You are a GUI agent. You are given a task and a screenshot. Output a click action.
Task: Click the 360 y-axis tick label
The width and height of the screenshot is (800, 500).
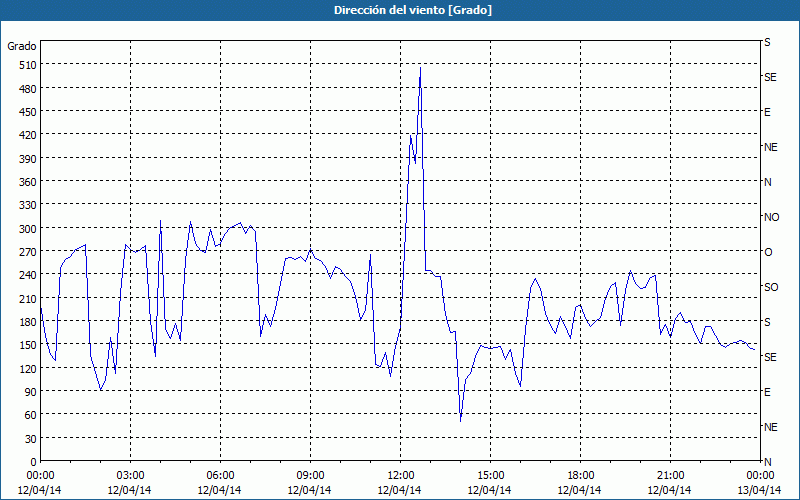(28, 182)
